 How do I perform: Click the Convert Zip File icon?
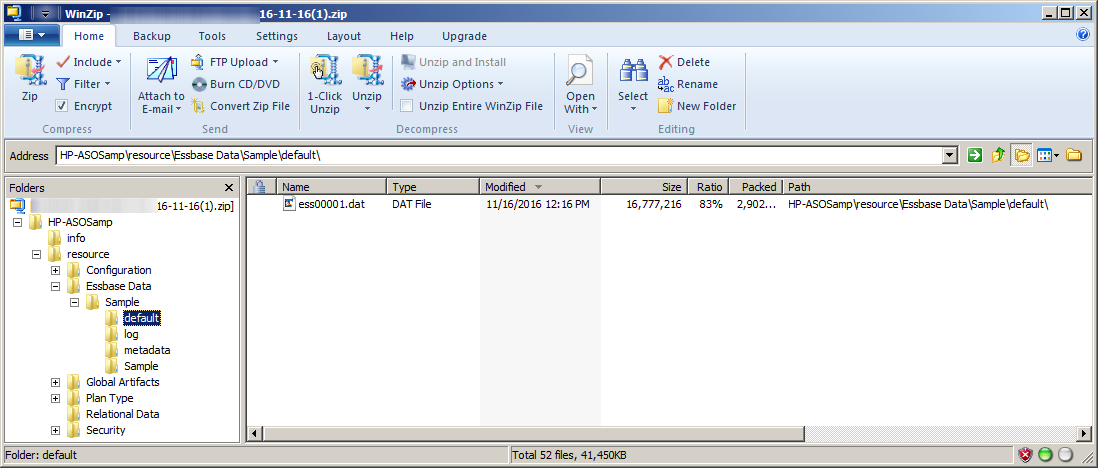198,106
